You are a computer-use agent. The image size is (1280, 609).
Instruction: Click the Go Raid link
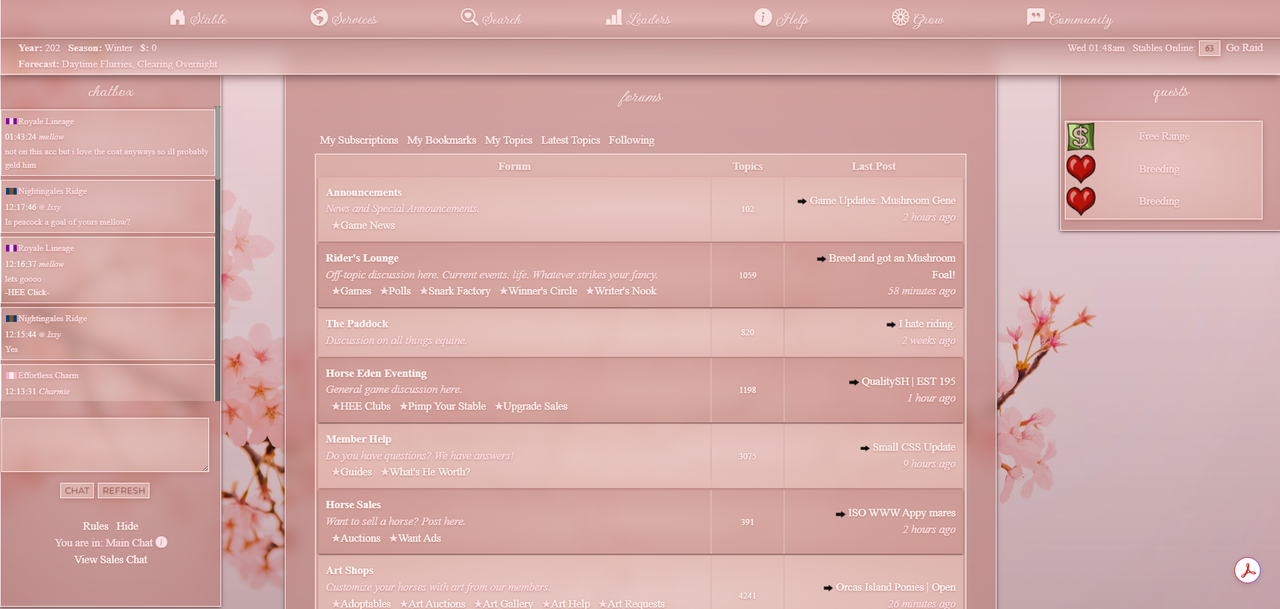[1244, 48]
